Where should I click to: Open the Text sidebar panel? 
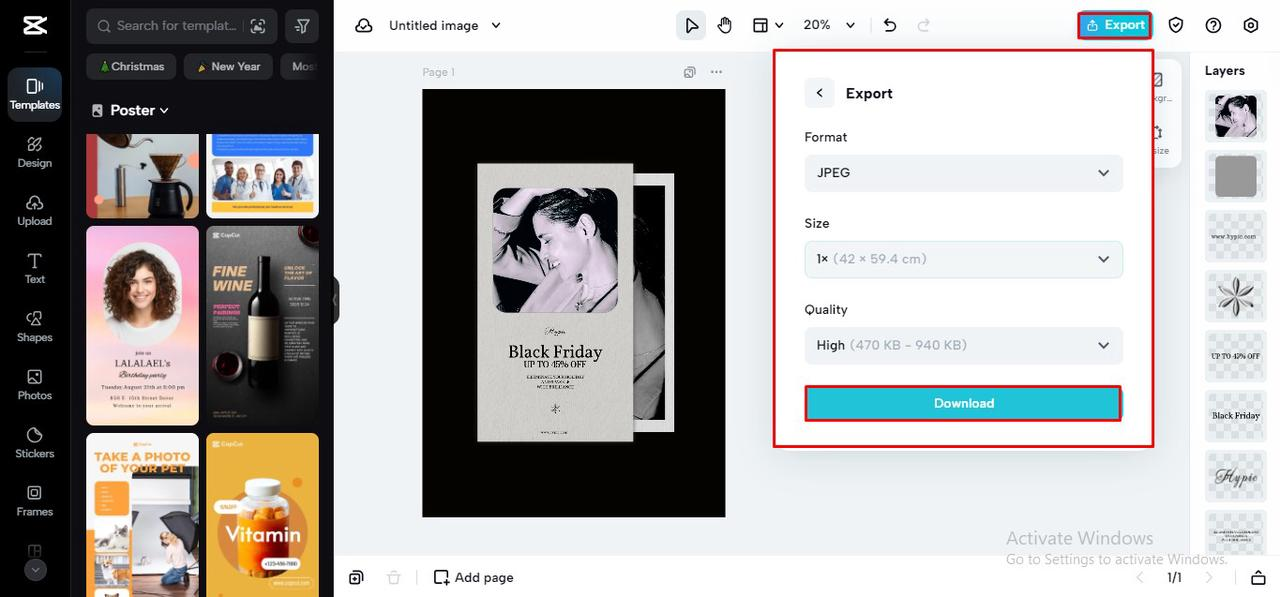pyautogui.click(x=35, y=268)
